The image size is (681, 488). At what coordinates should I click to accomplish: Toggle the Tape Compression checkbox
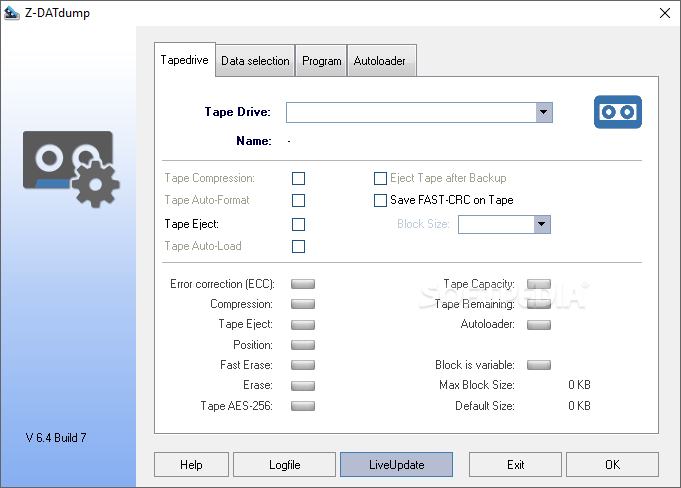click(x=298, y=178)
